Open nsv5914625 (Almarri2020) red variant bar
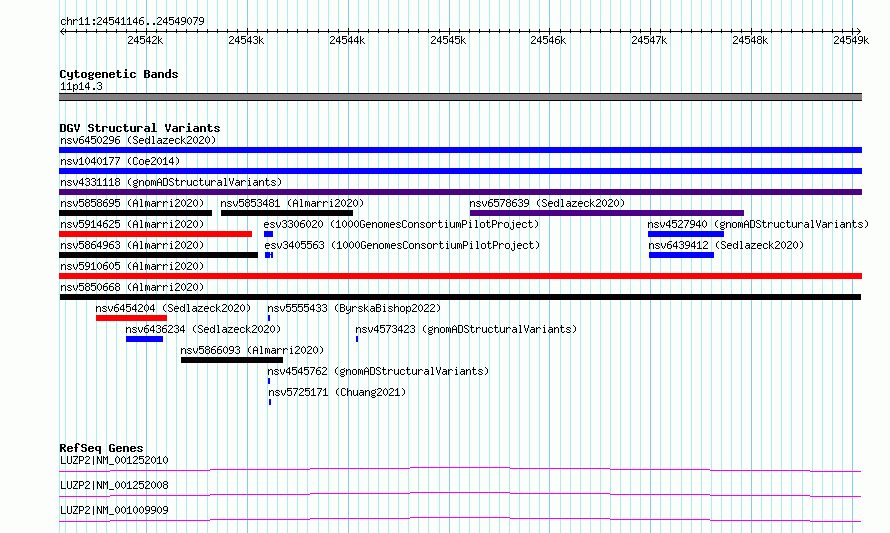Screen dimensions: 890x533 point(156,234)
